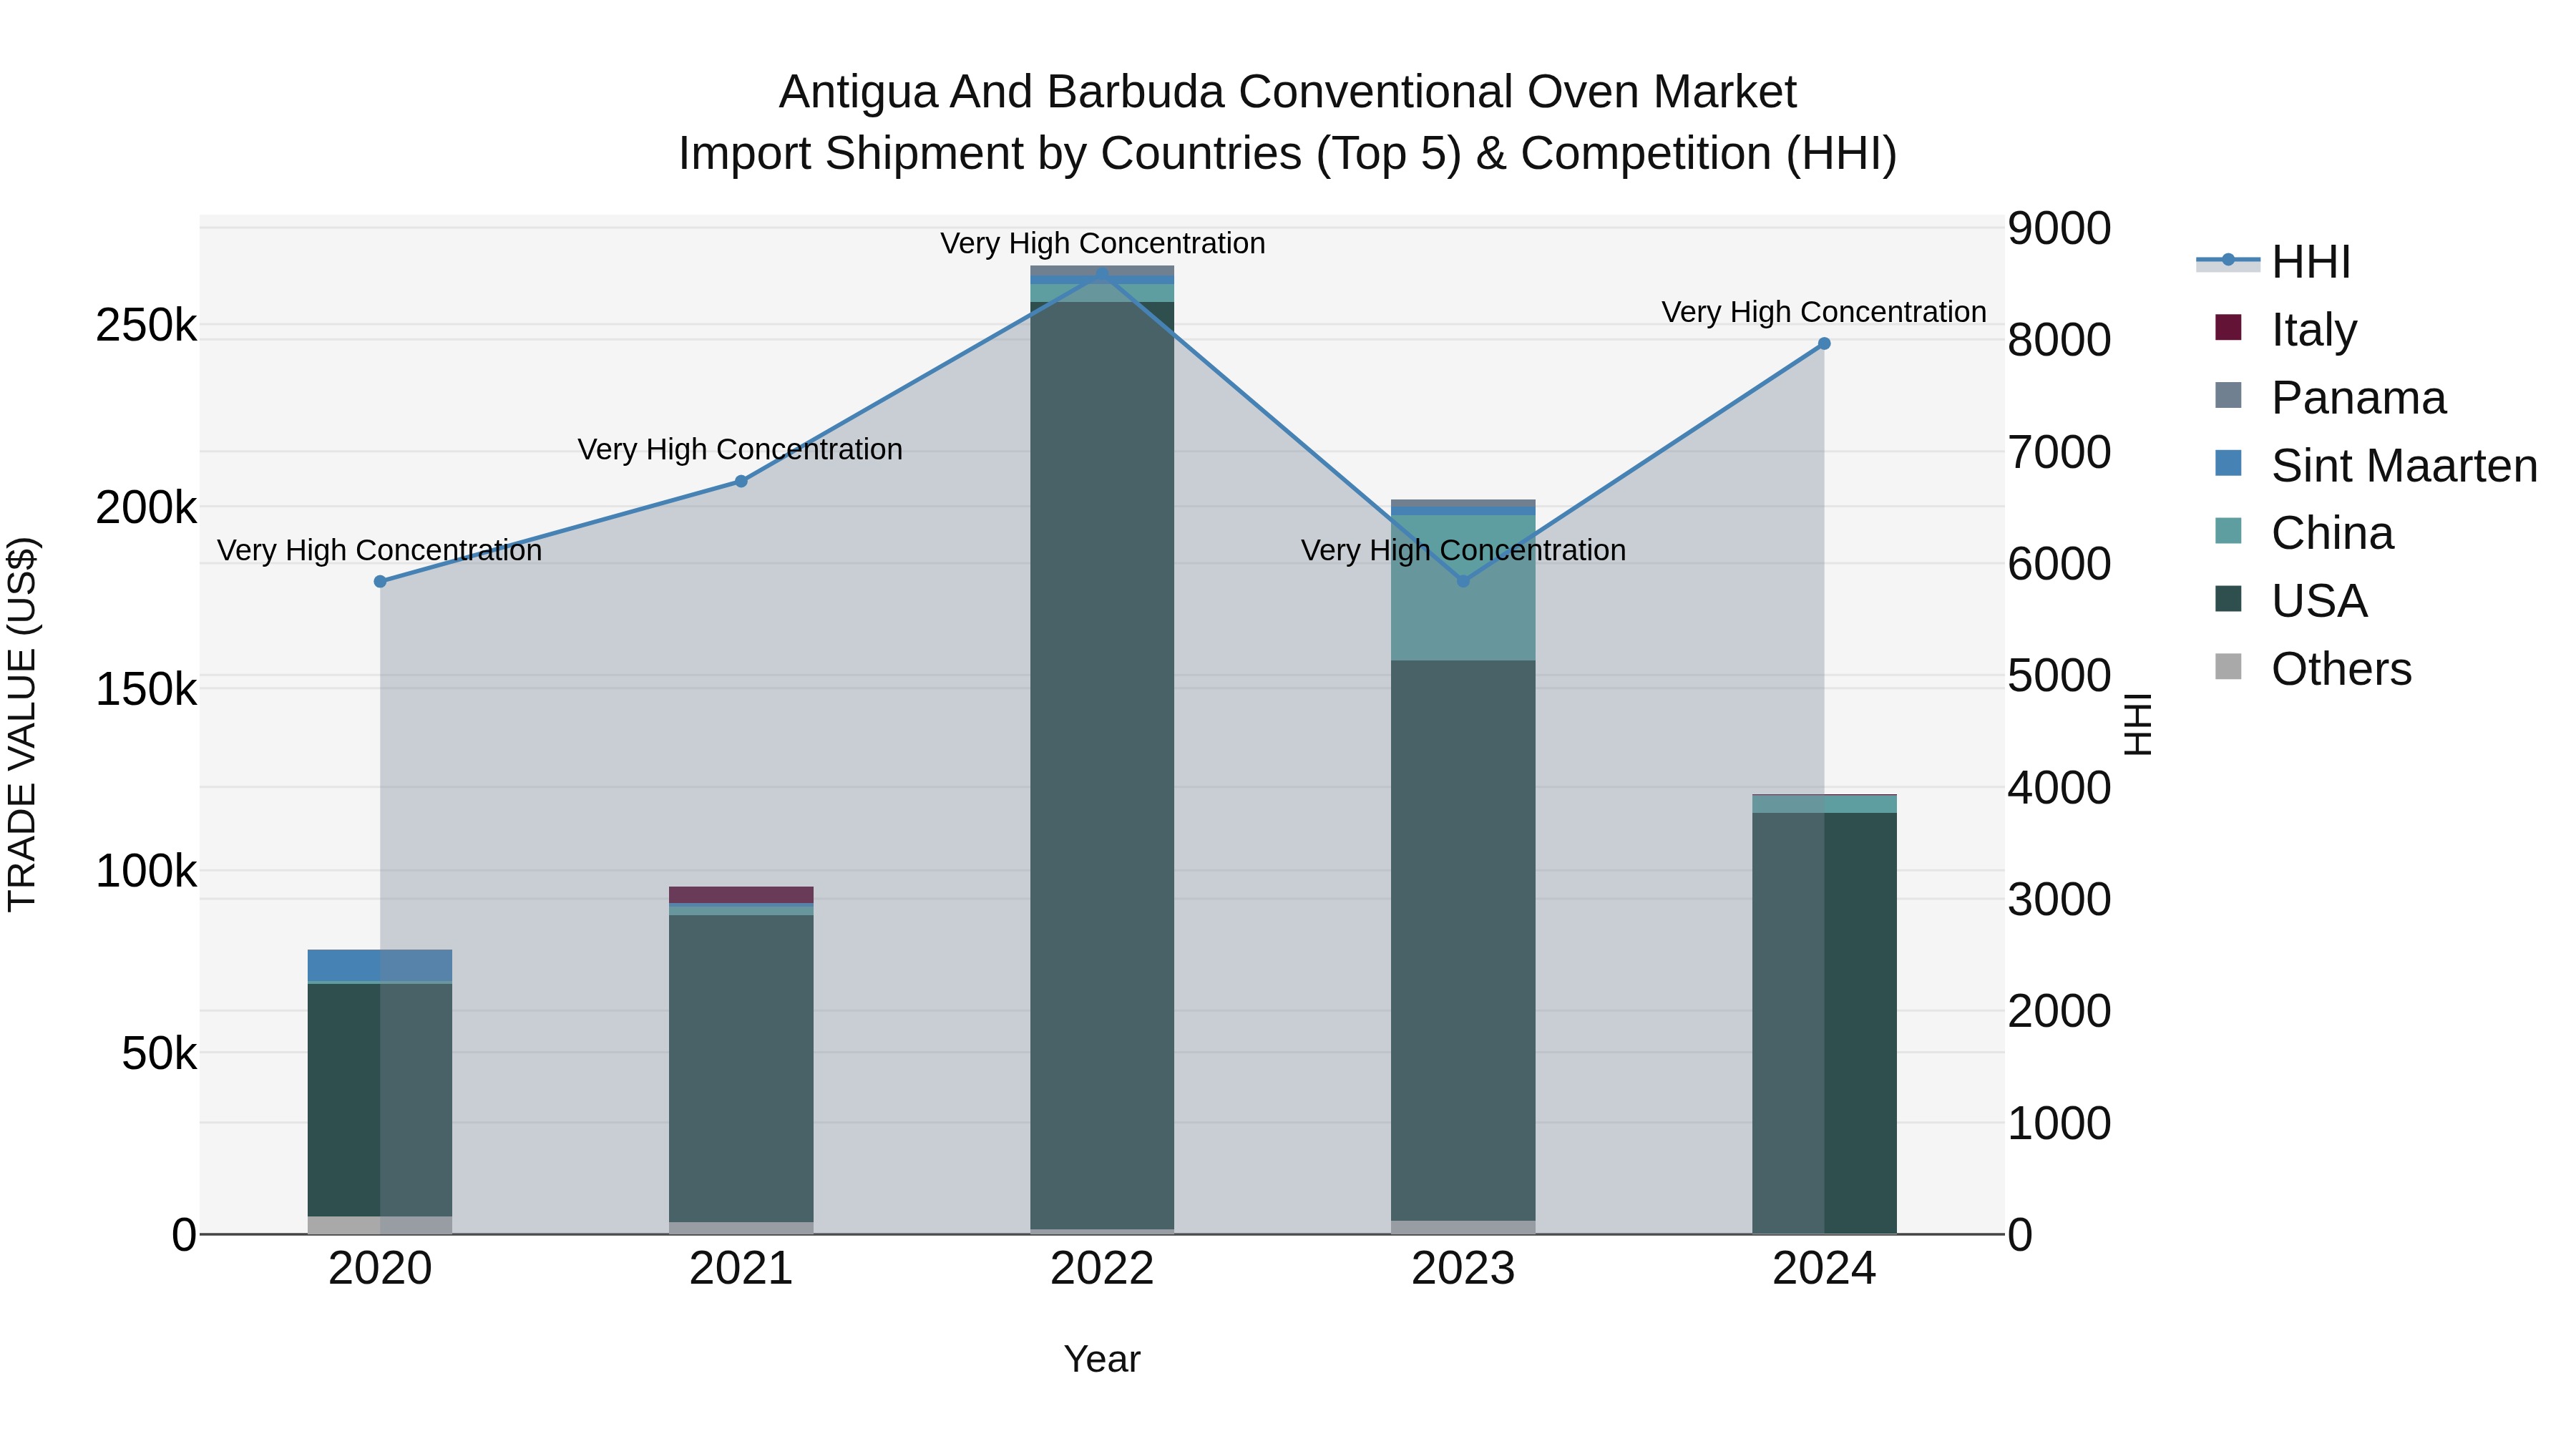
Task: Click the China bar segment for 2023
Action: point(1463,588)
